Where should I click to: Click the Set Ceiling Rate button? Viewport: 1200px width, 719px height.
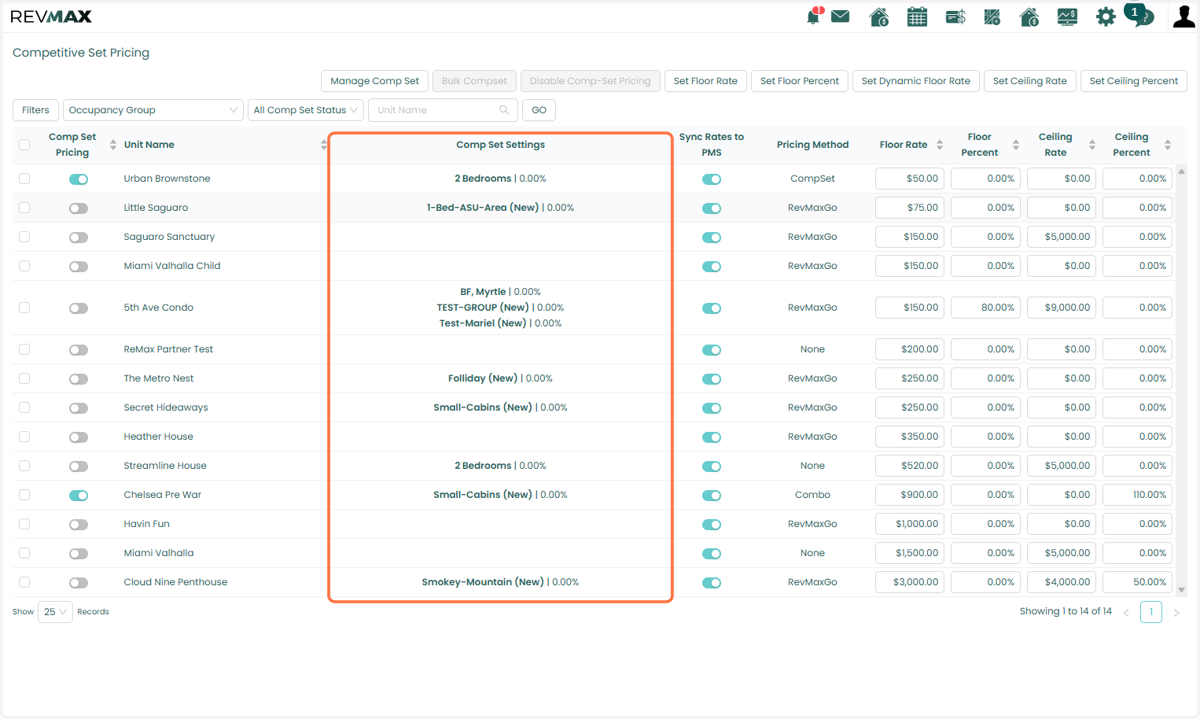pyautogui.click(x=1029, y=81)
